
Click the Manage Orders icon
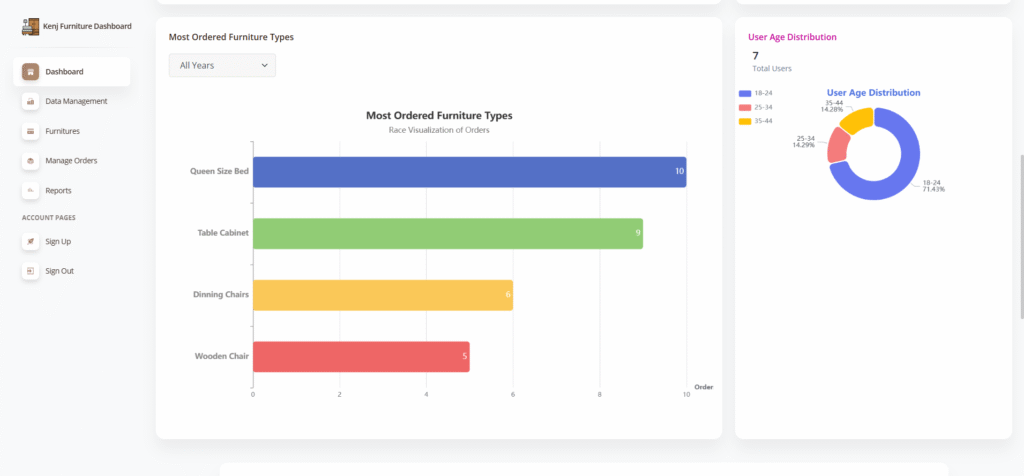[x=31, y=160]
